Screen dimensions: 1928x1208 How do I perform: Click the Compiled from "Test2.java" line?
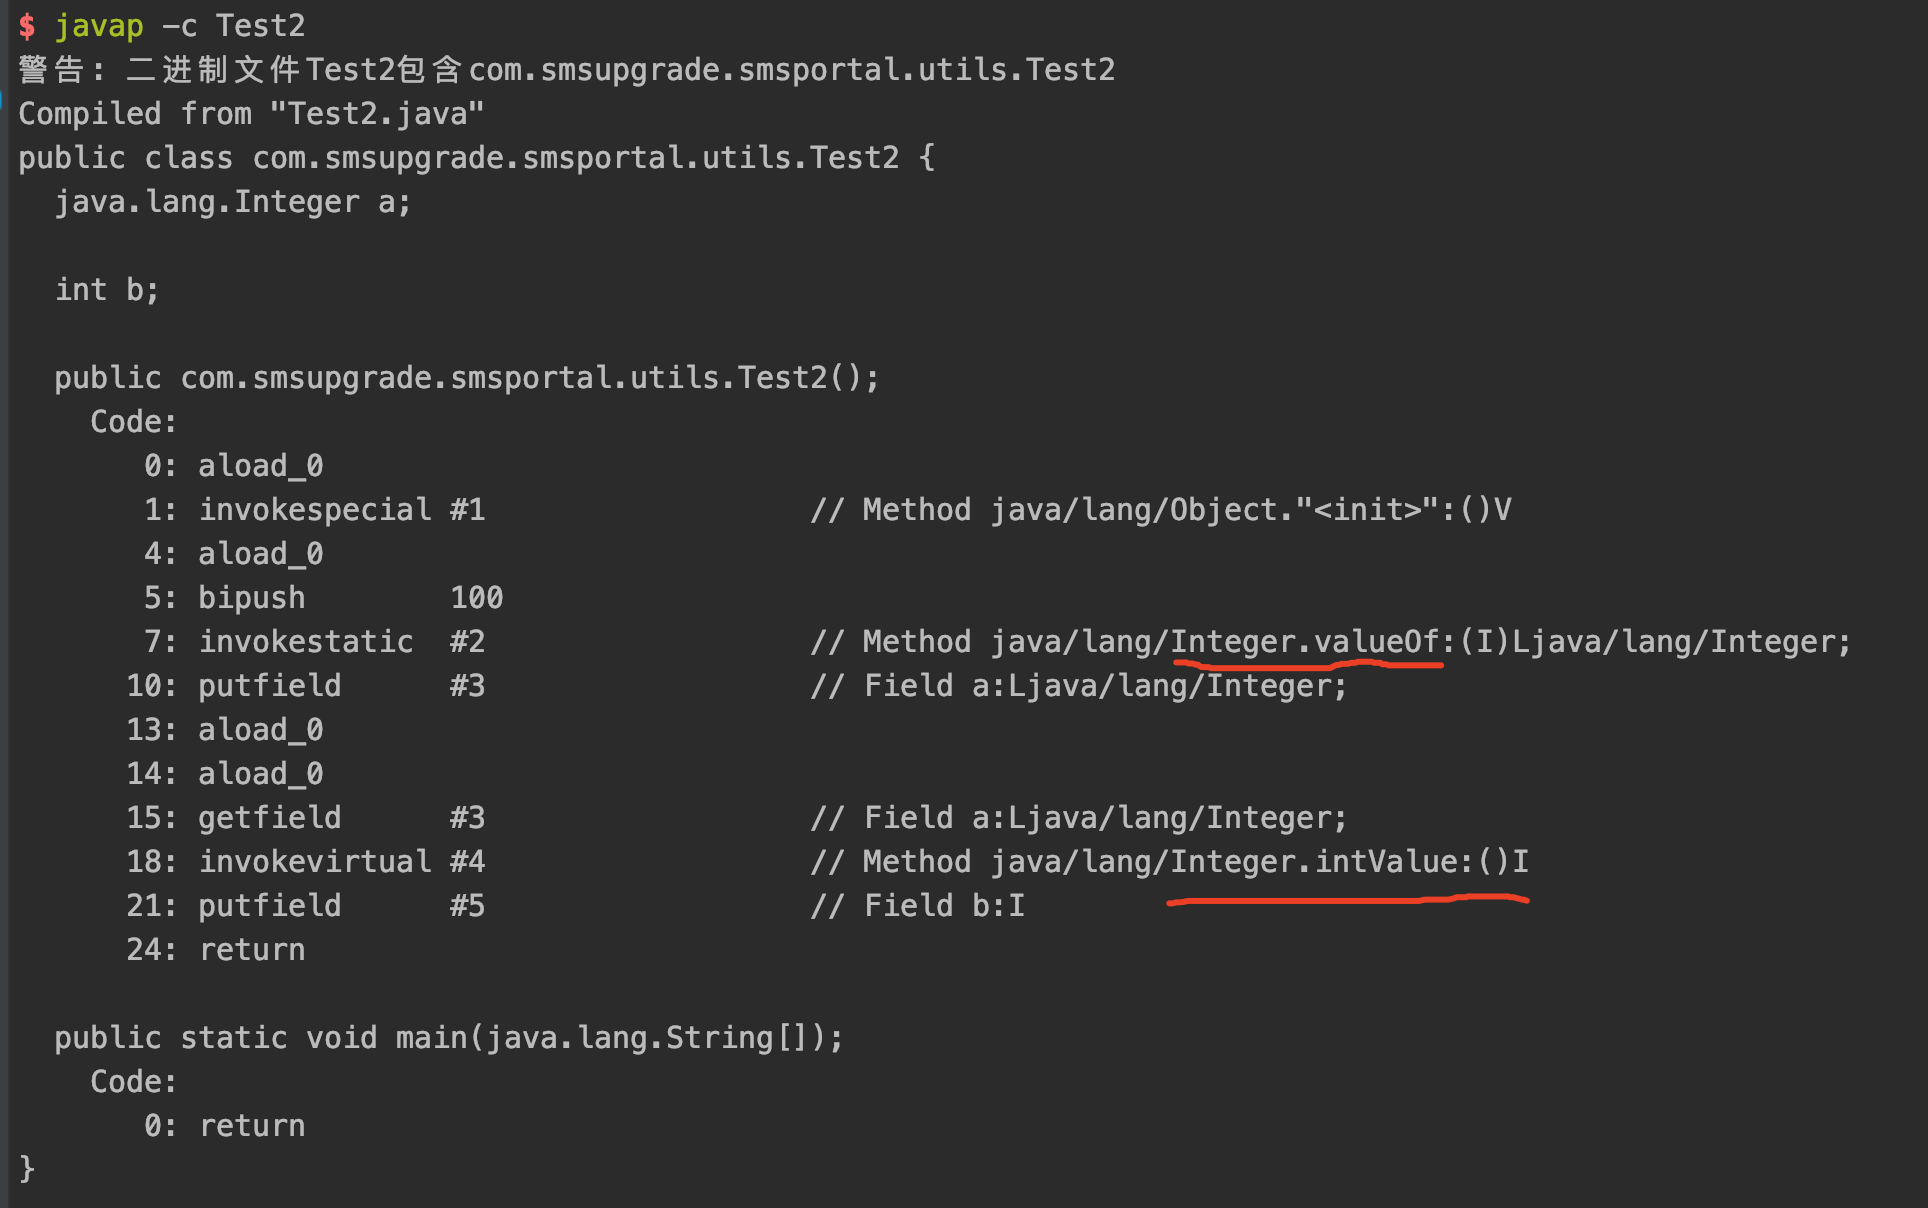(251, 114)
